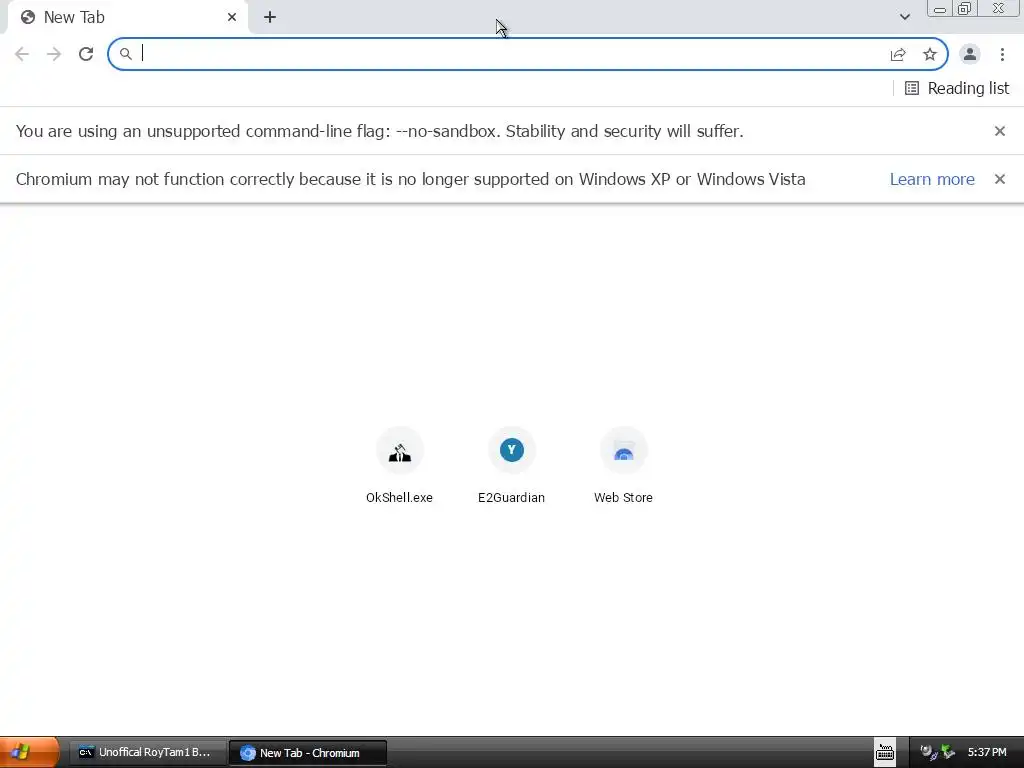Open the Learn more link

(932, 179)
